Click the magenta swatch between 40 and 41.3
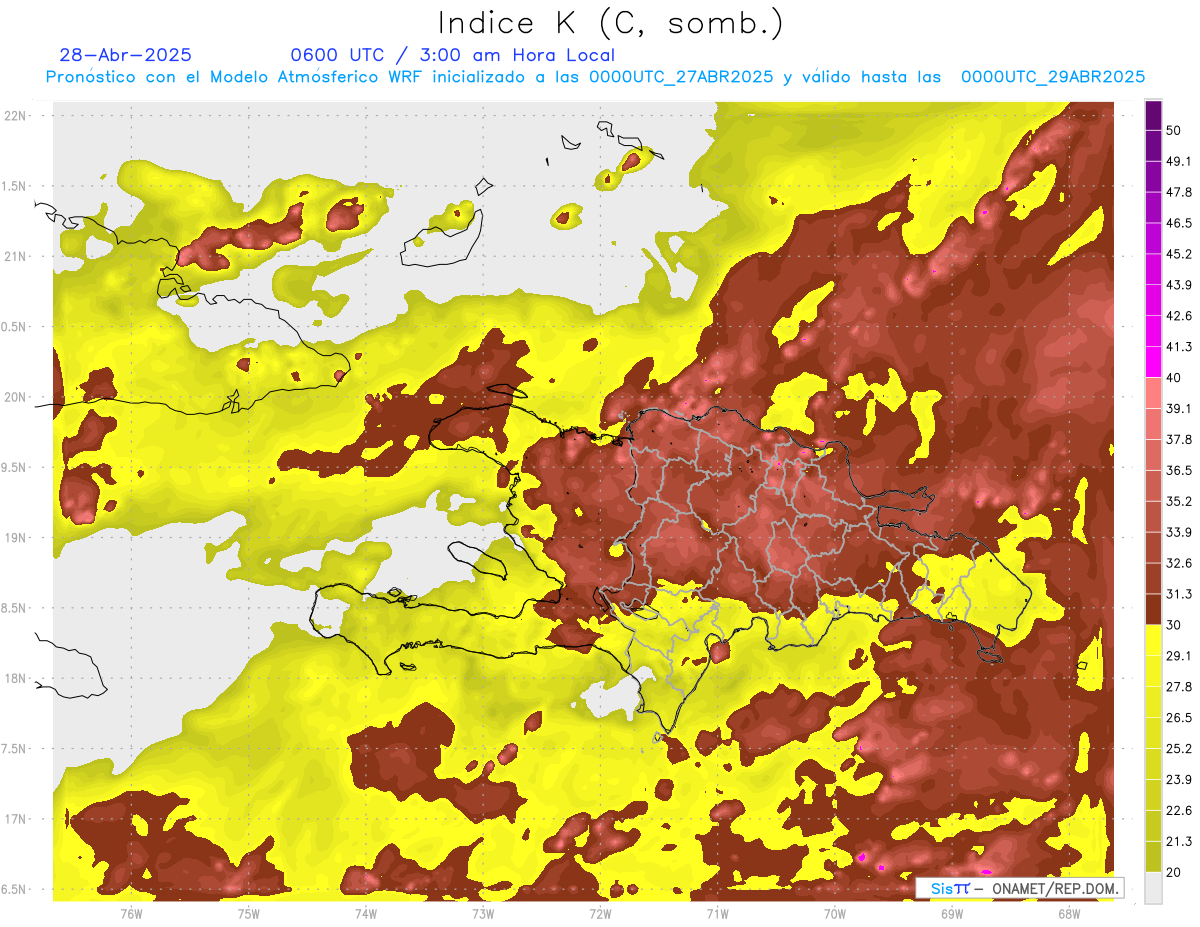This screenshot has height=927, width=1200. (1153, 362)
